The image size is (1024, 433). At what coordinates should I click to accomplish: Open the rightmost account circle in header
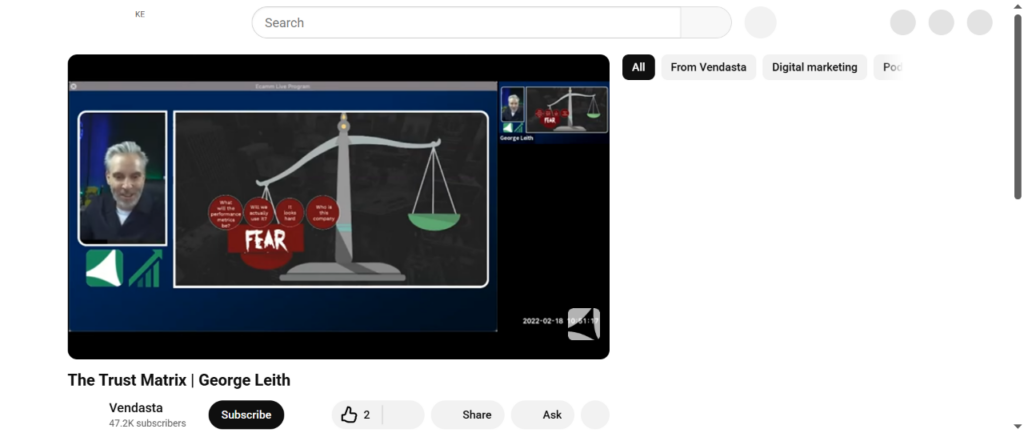pos(979,22)
